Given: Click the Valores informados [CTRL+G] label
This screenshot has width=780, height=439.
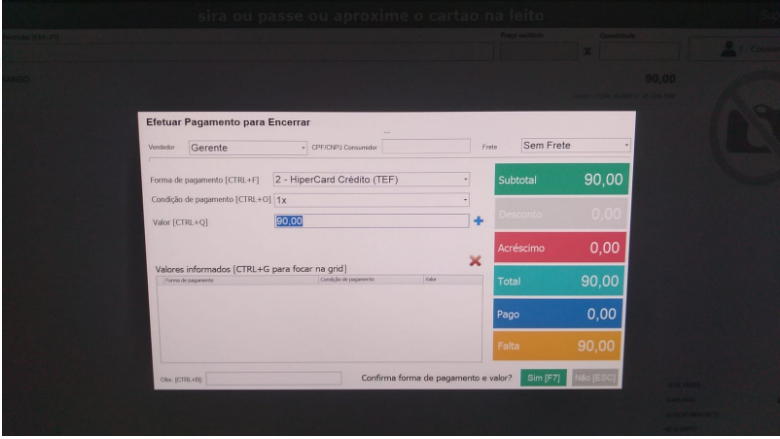Looking at the screenshot, I should click(251, 269).
